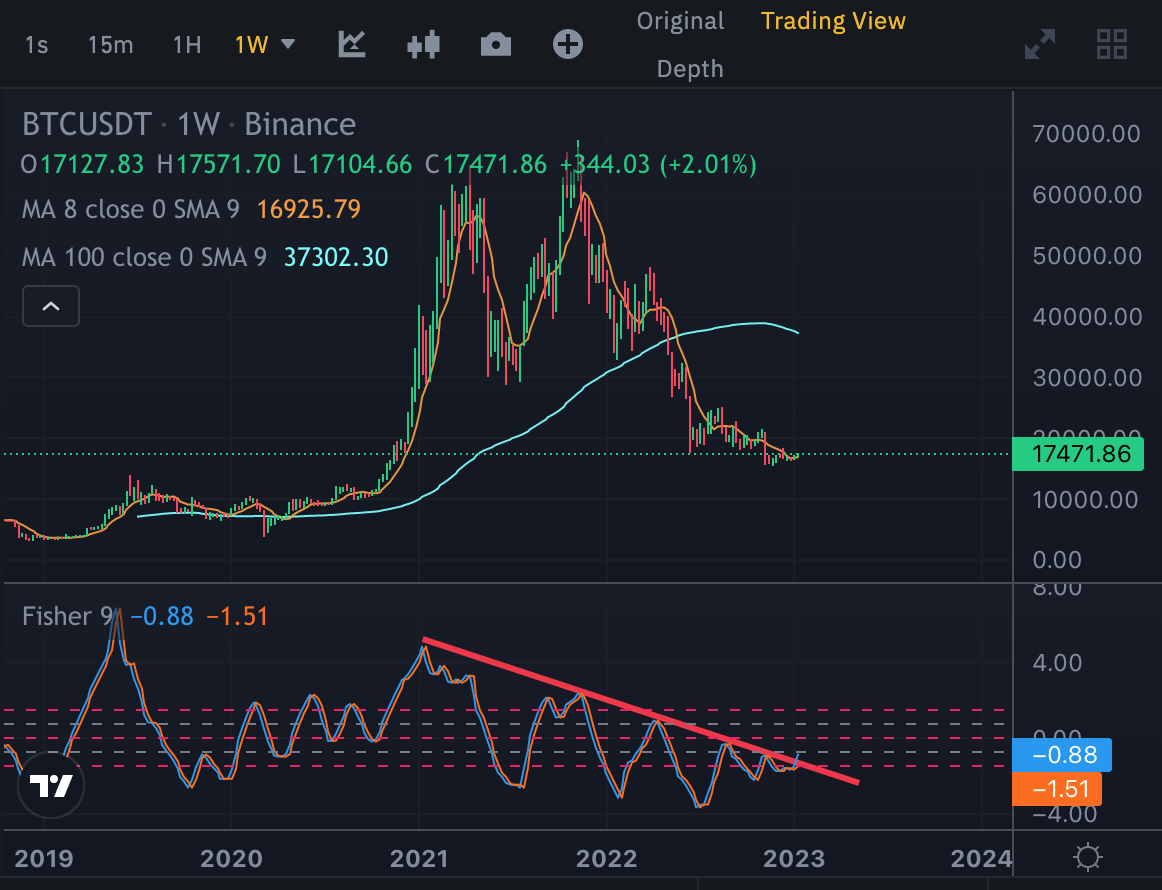The height and width of the screenshot is (890, 1162).
Task: Click the 50000.00 price axis label
Action: pos(1087,256)
